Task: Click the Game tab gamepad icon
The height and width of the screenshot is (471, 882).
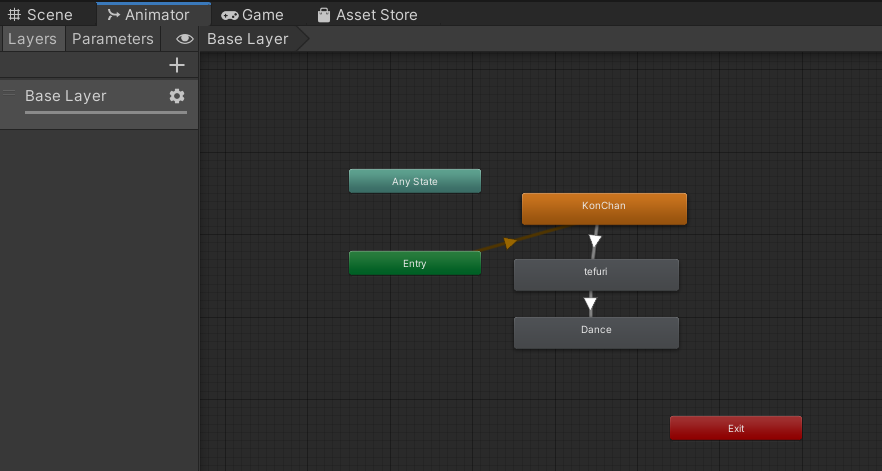Action: pyautogui.click(x=230, y=15)
